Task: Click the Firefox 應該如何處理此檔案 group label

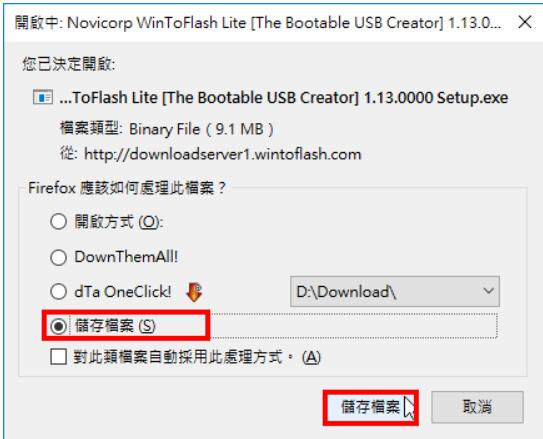Action: pyautogui.click(x=127, y=188)
